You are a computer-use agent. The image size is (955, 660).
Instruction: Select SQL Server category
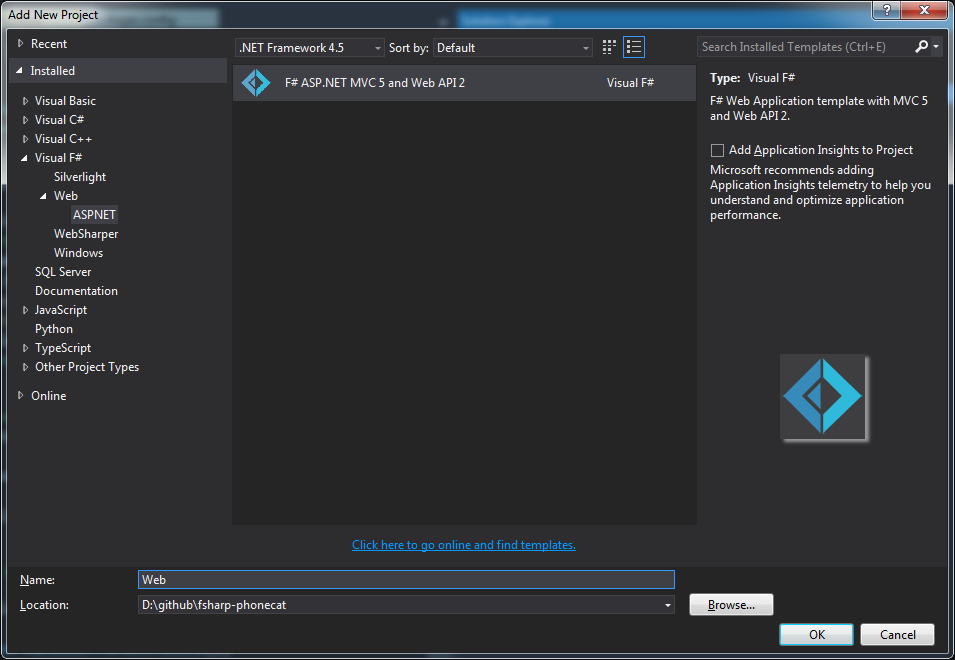pyautogui.click(x=63, y=272)
